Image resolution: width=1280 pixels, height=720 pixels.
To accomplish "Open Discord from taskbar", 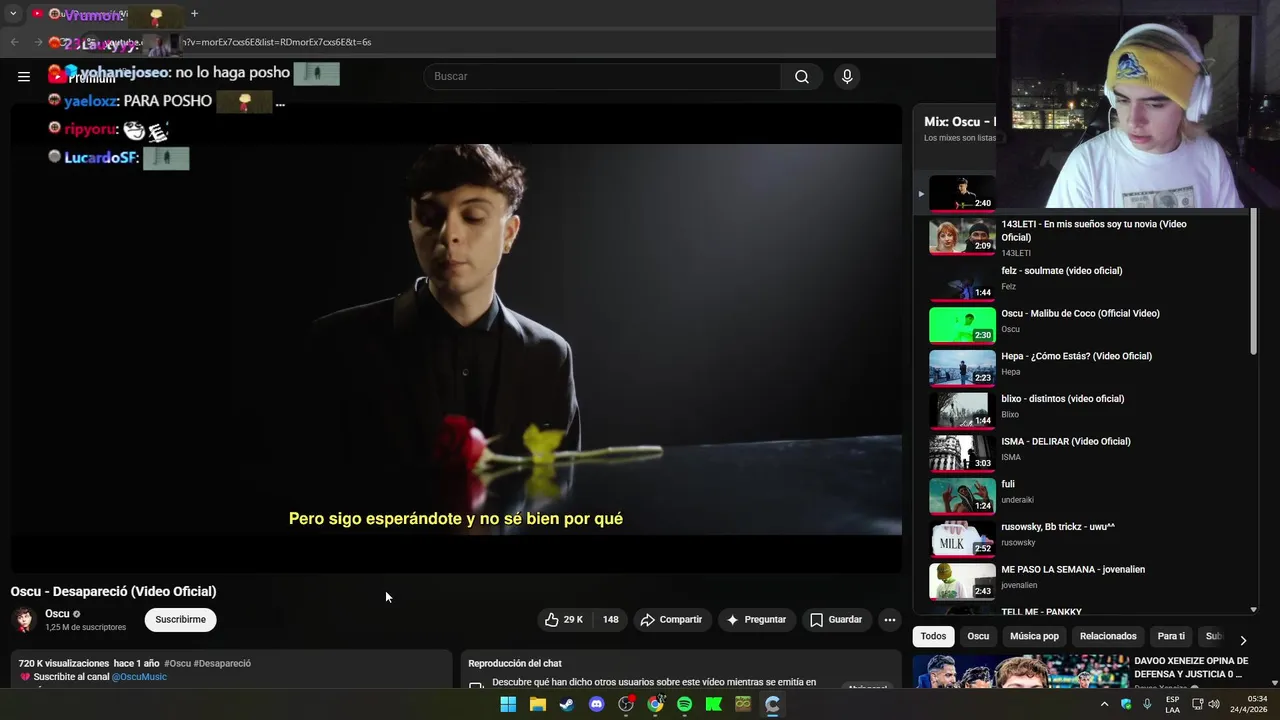I will [x=597, y=704].
